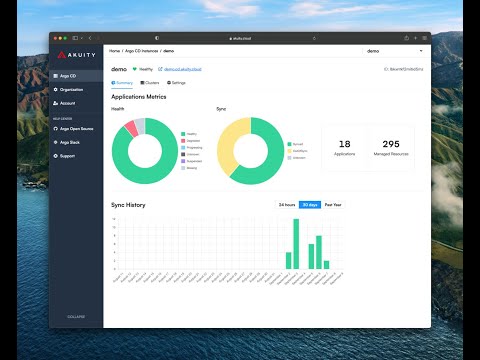
Task: Open the demo instance selector dropdown
Action: pos(394,51)
